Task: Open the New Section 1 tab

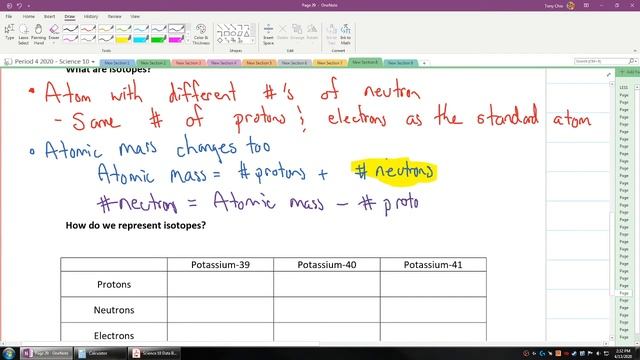Action: (x=117, y=63)
